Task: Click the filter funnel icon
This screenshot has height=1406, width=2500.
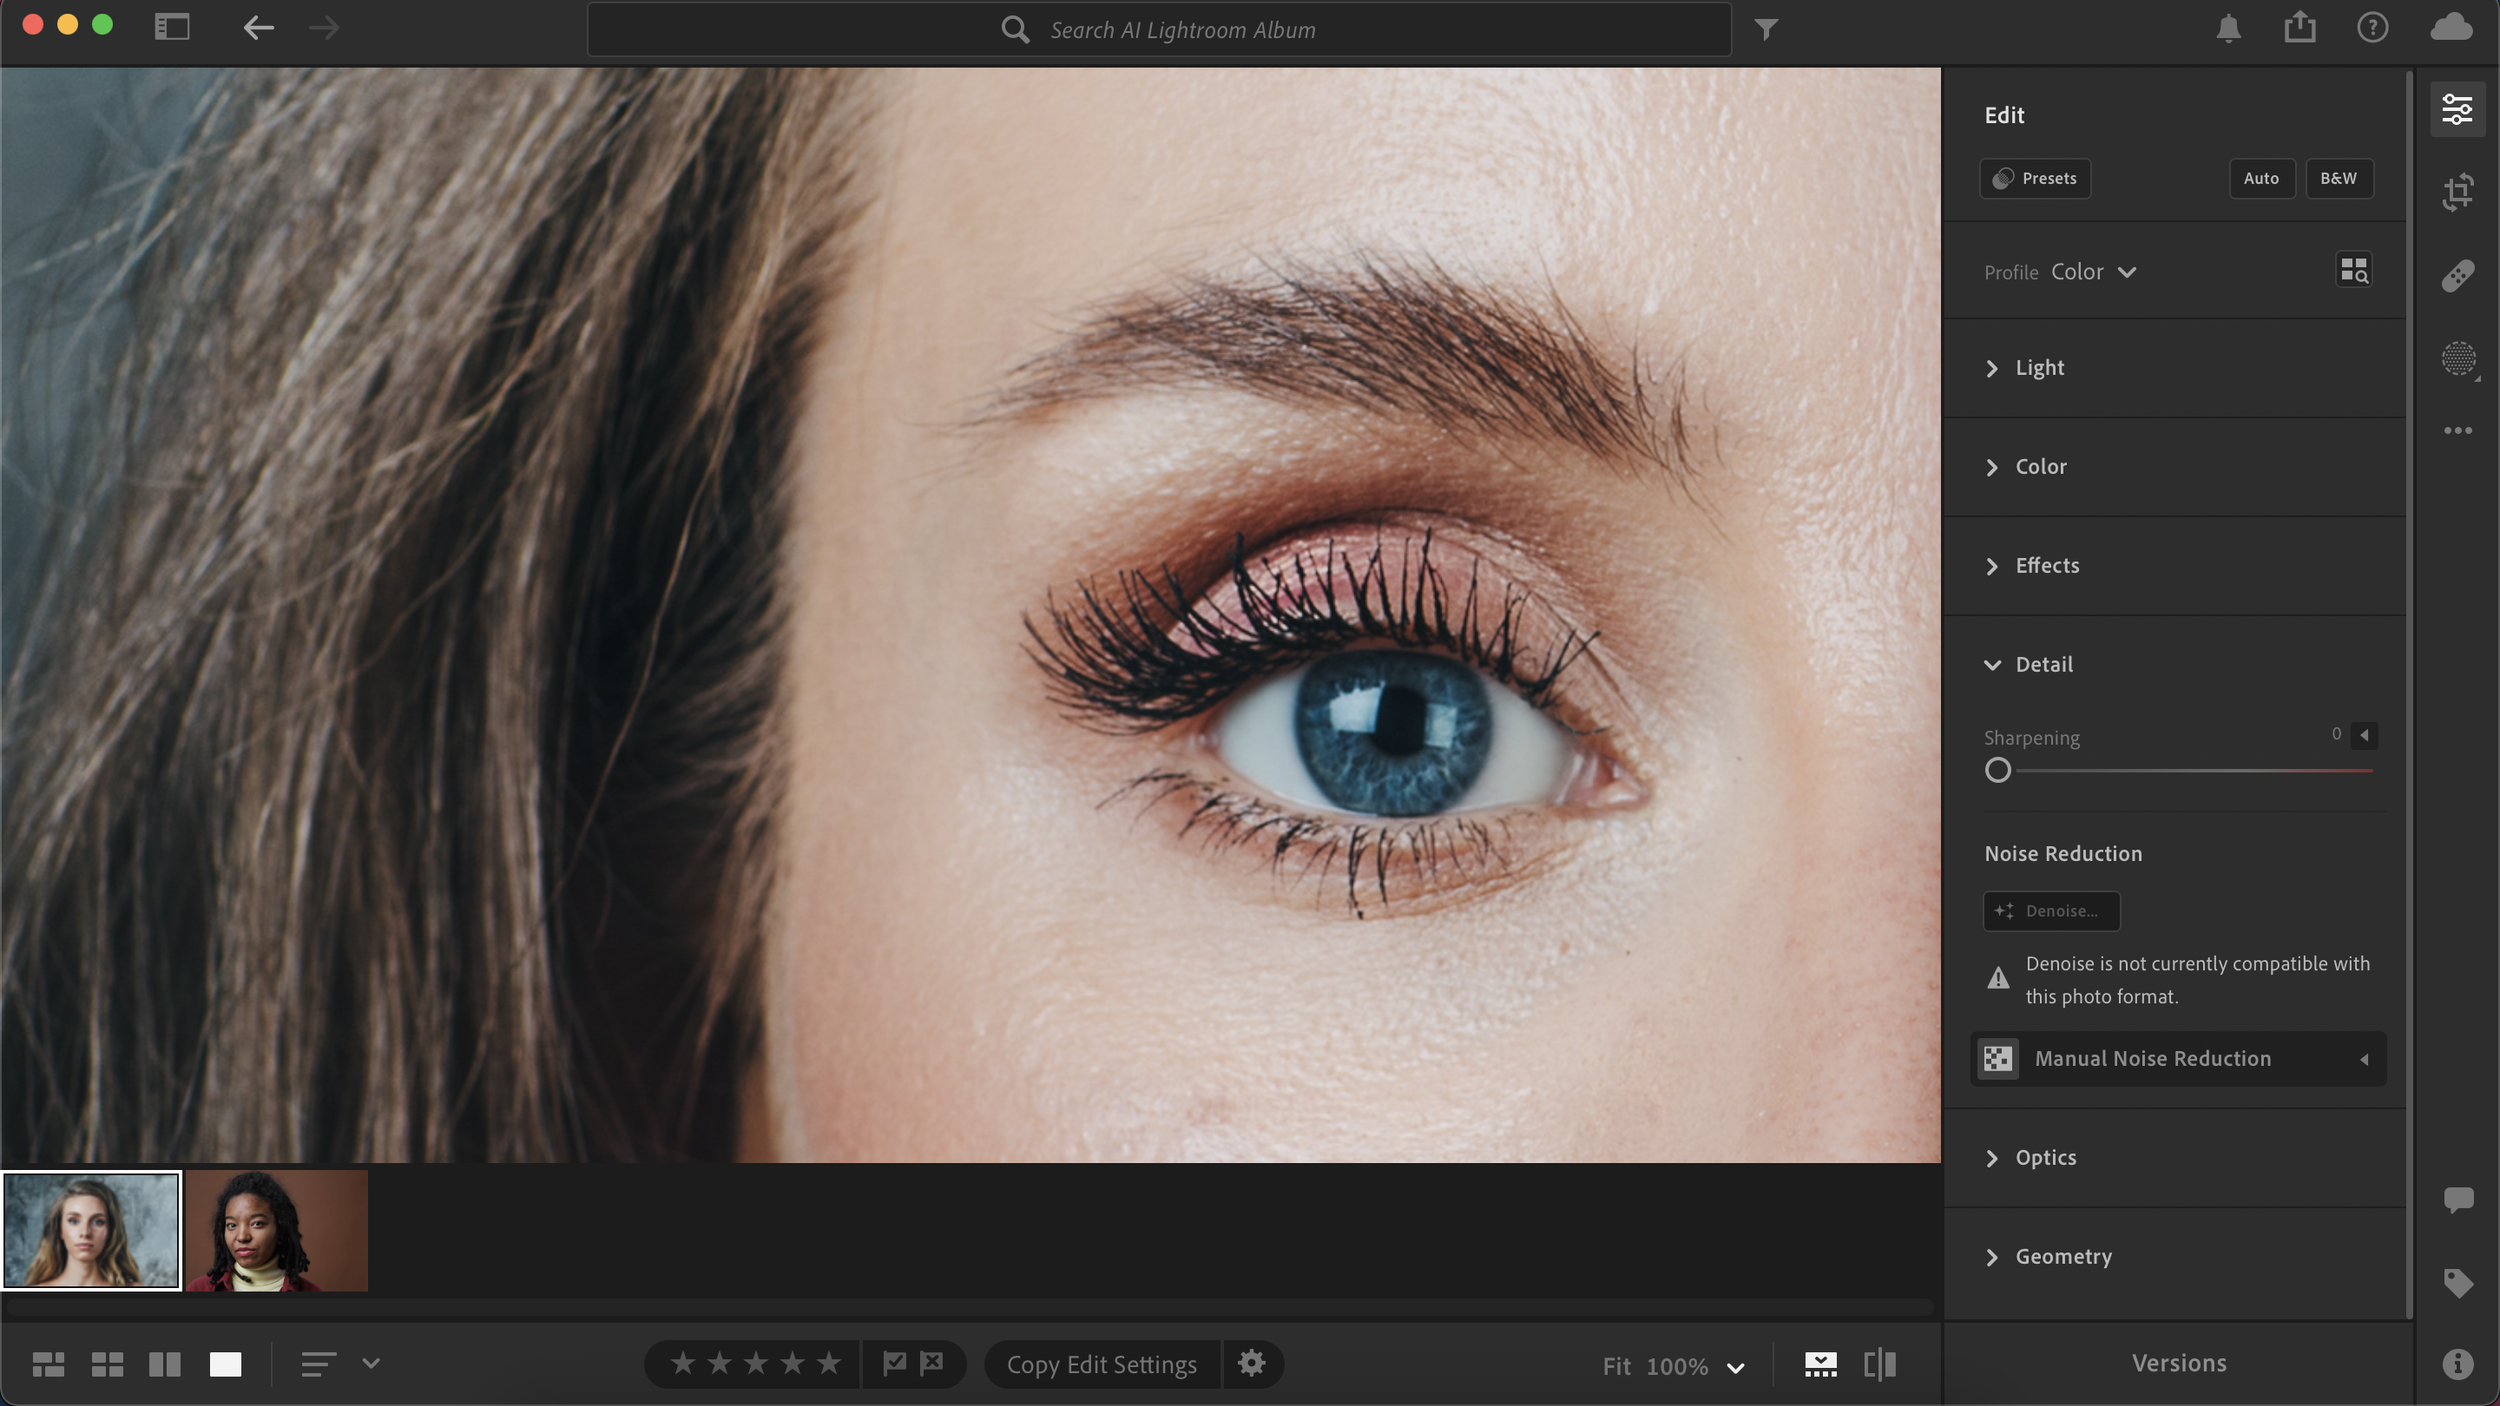Action: tap(1766, 30)
